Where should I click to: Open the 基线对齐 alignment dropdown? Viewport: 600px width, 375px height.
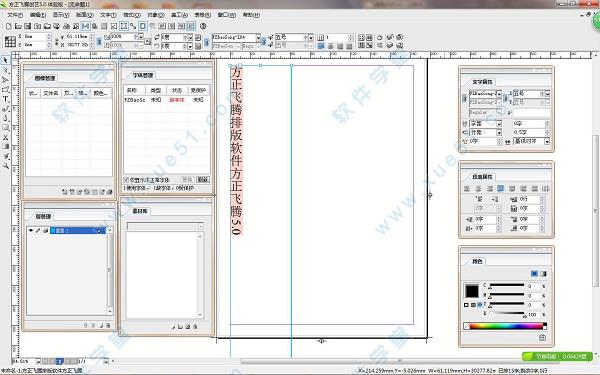point(547,141)
